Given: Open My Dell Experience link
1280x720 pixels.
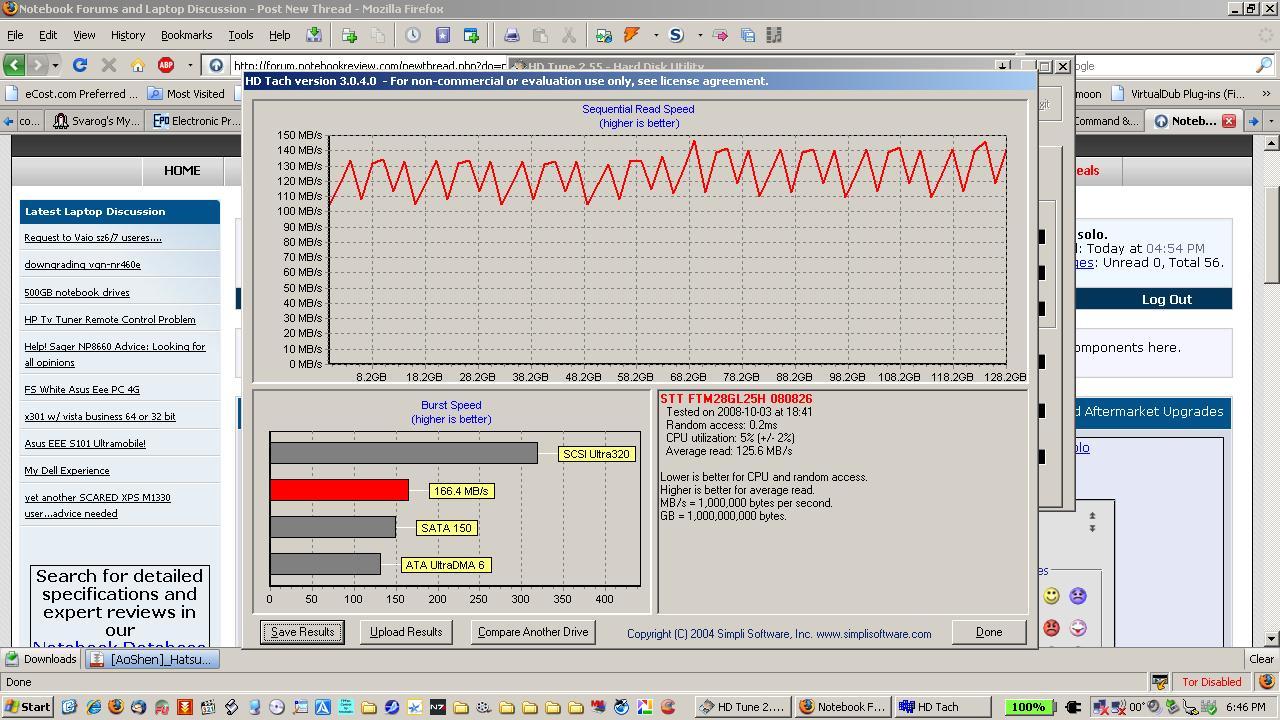Looking at the screenshot, I should tap(67, 470).
